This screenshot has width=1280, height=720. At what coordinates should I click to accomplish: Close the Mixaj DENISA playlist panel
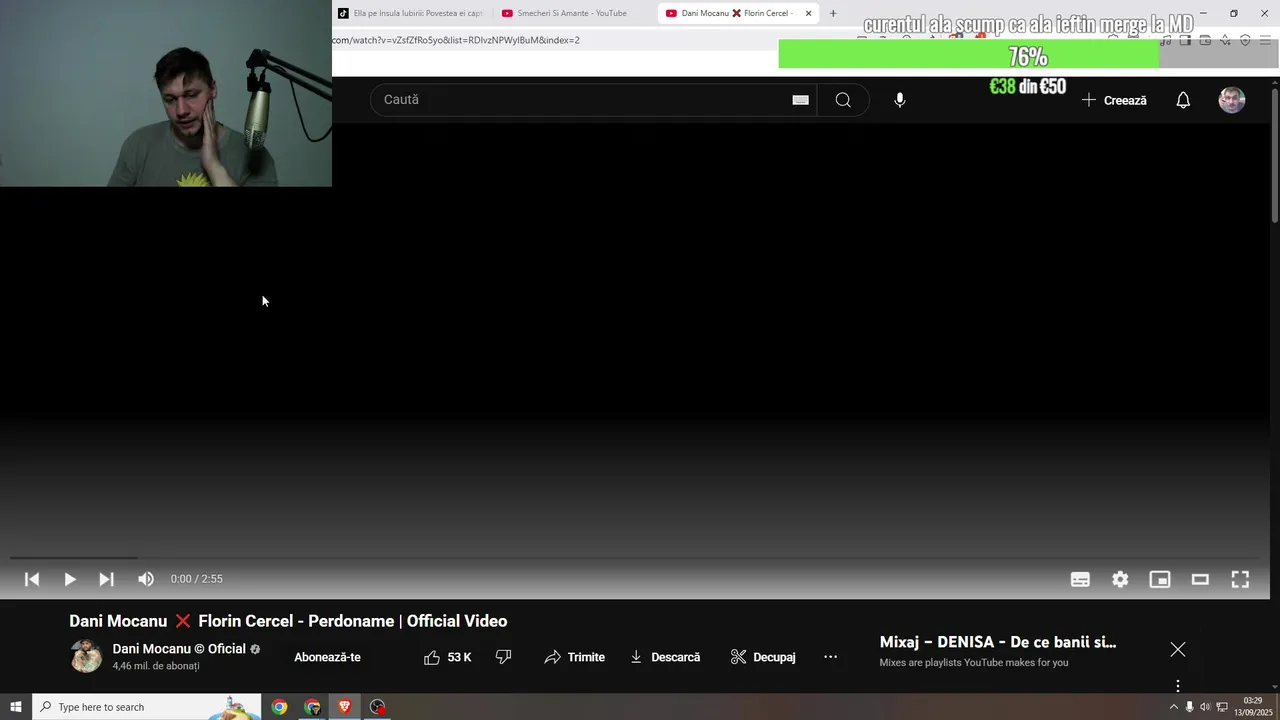(x=1178, y=650)
